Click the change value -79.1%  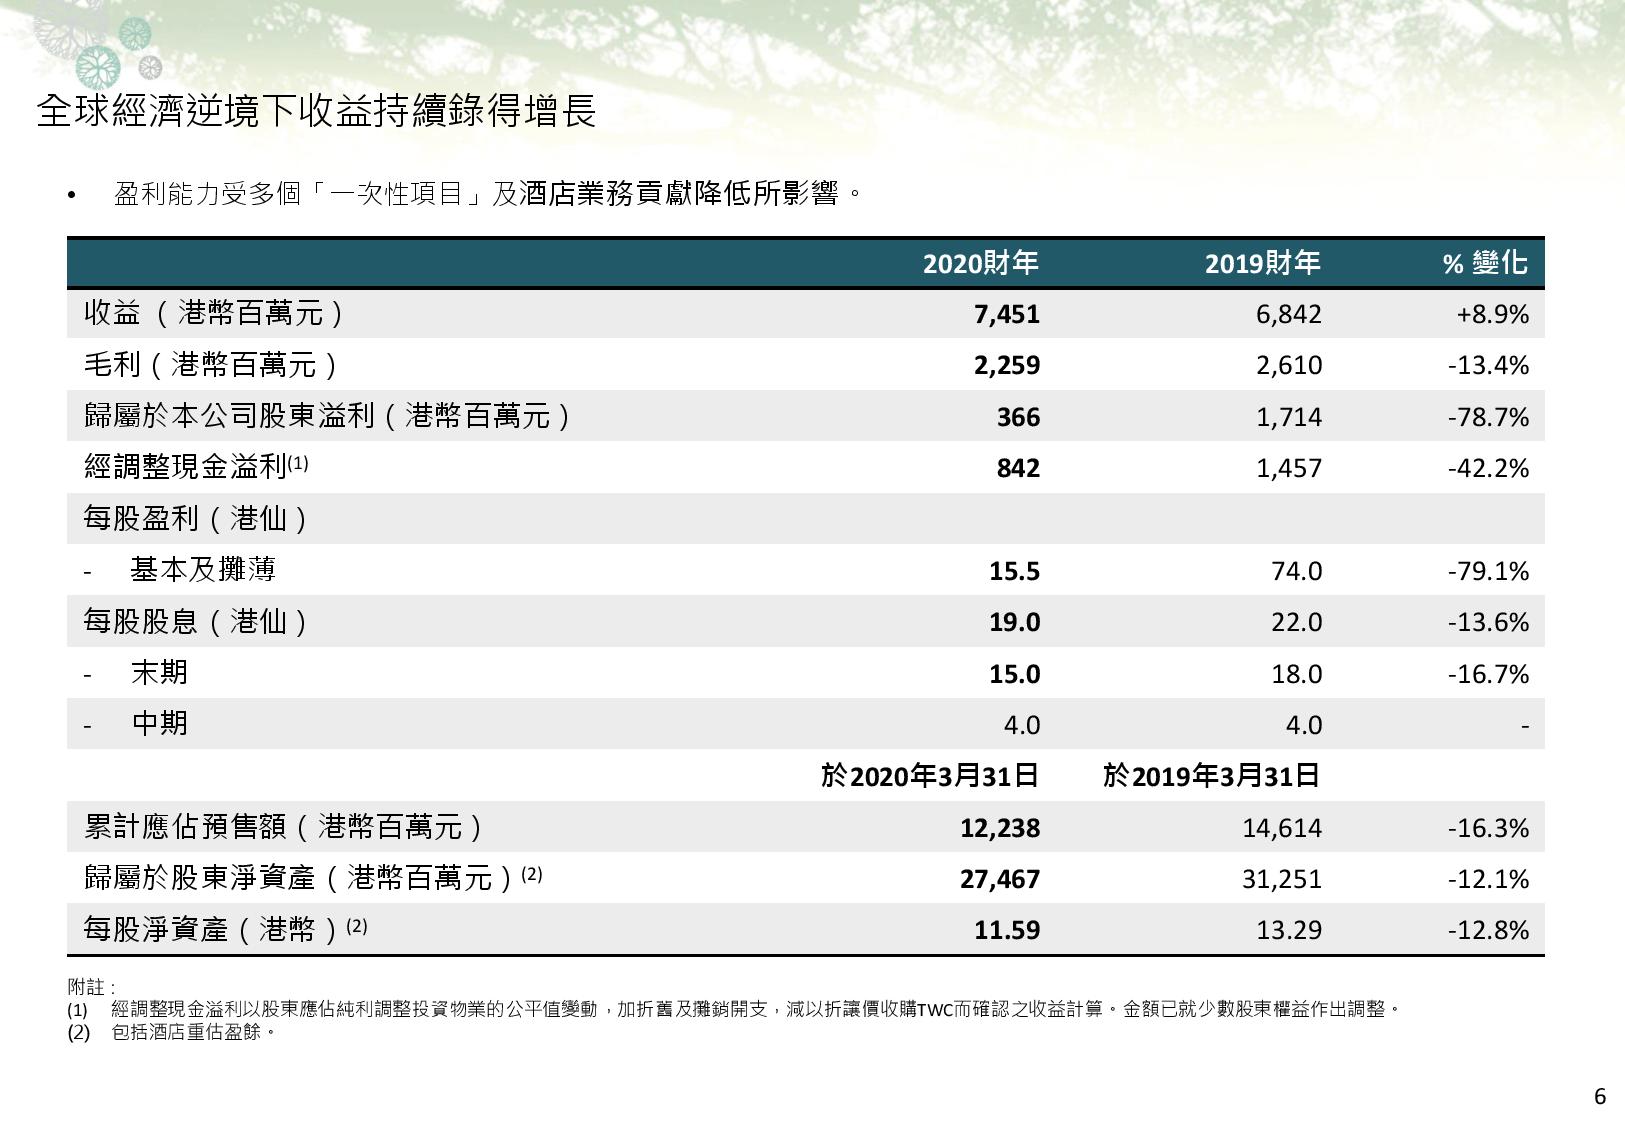[1489, 571]
